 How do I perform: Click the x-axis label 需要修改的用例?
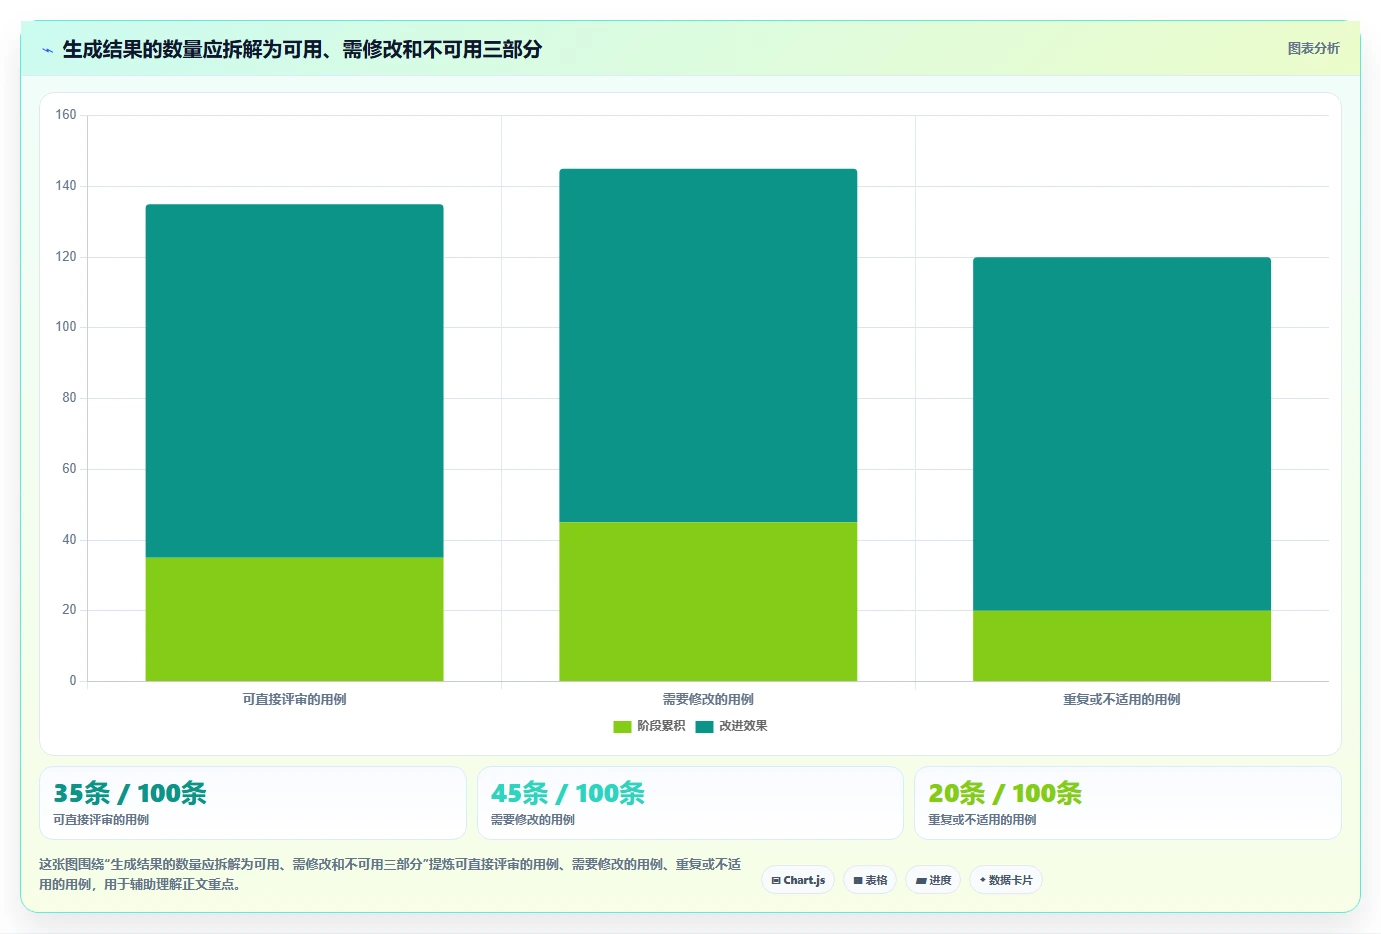708,700
